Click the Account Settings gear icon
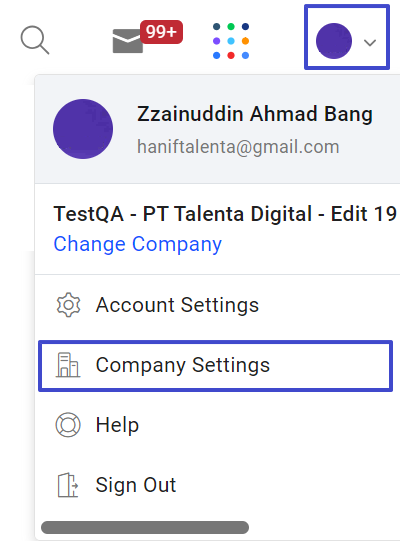Screen dimensions: 400x541 (x=68, y=305)
